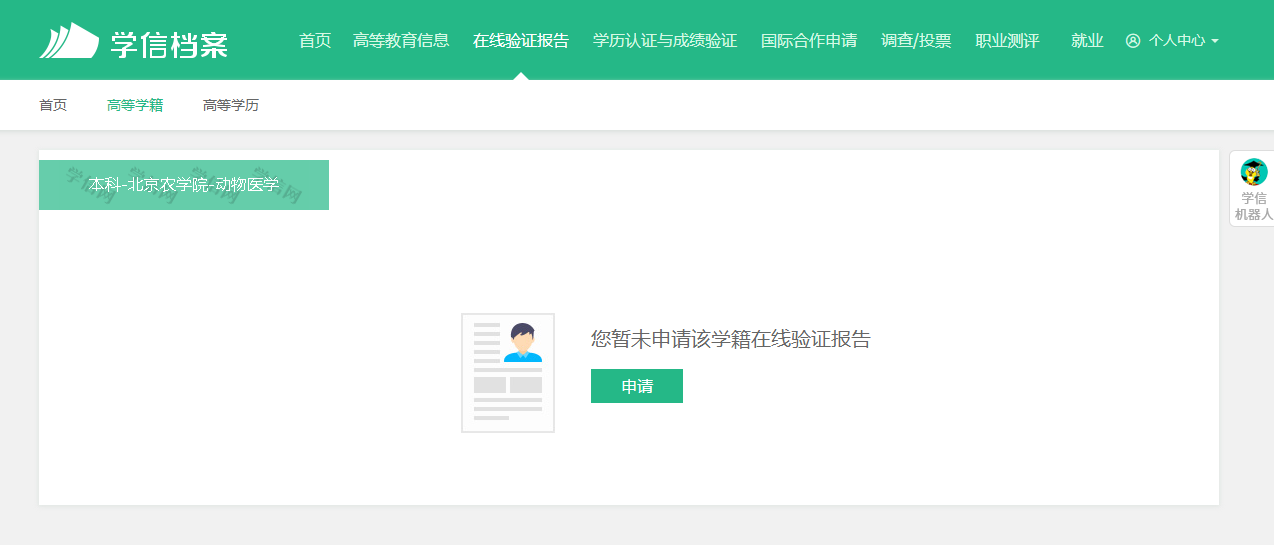This screenshot has width=1274, height=545.
Task: Click 首页 in the sub navigation
Action: [53, 105]
